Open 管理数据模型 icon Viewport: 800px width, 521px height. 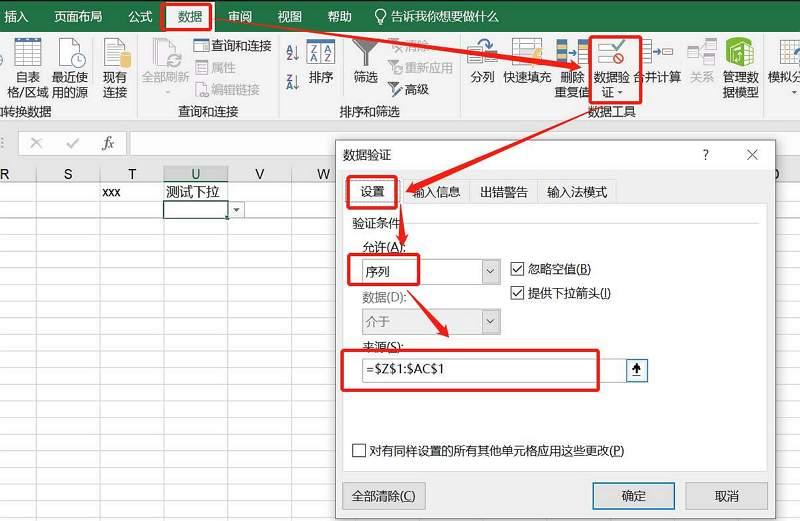click(x=740, y=68)
